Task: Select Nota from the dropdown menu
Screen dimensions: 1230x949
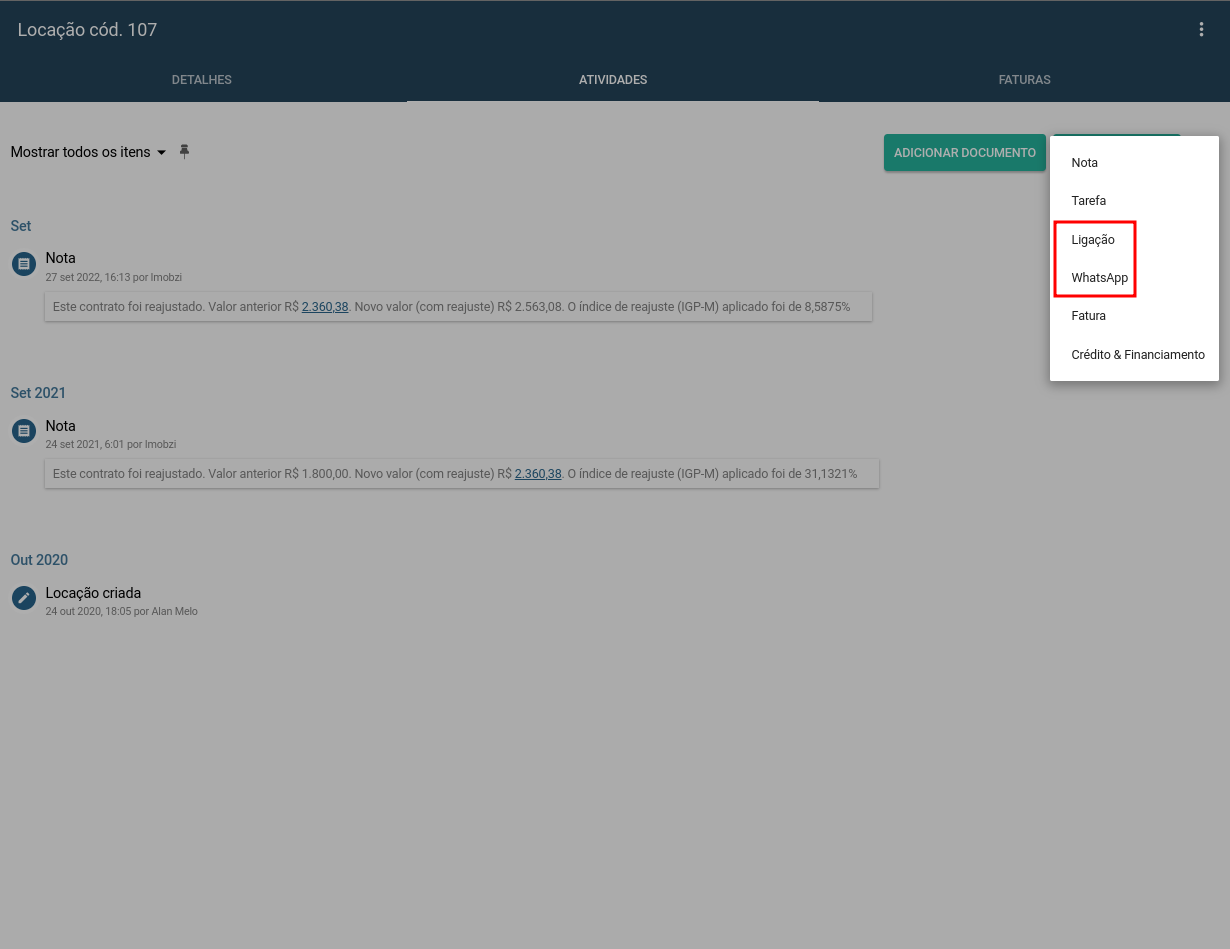Action: tap(1134, 163)
